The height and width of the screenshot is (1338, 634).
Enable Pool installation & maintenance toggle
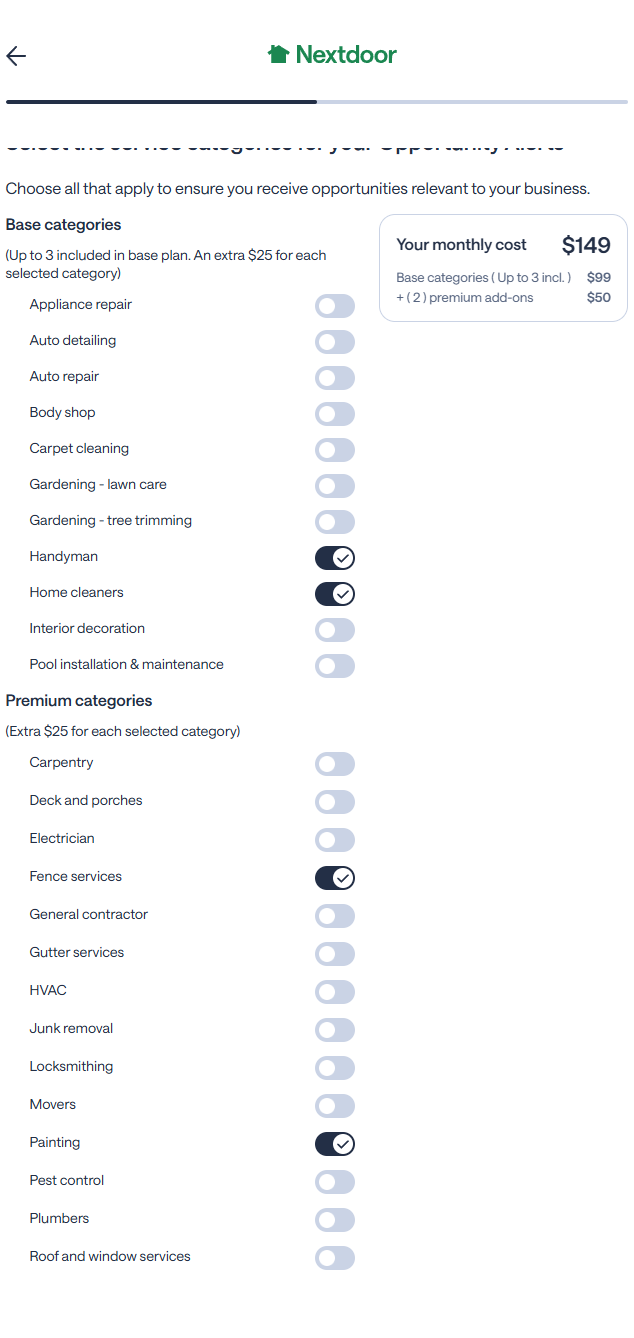coord(335,666)
